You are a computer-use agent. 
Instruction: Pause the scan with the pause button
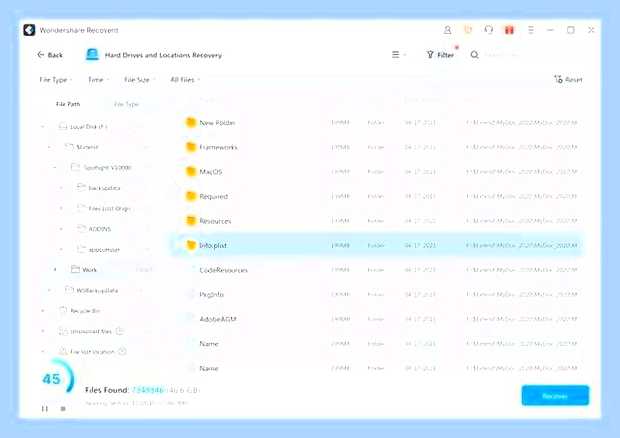pos(45,408)
